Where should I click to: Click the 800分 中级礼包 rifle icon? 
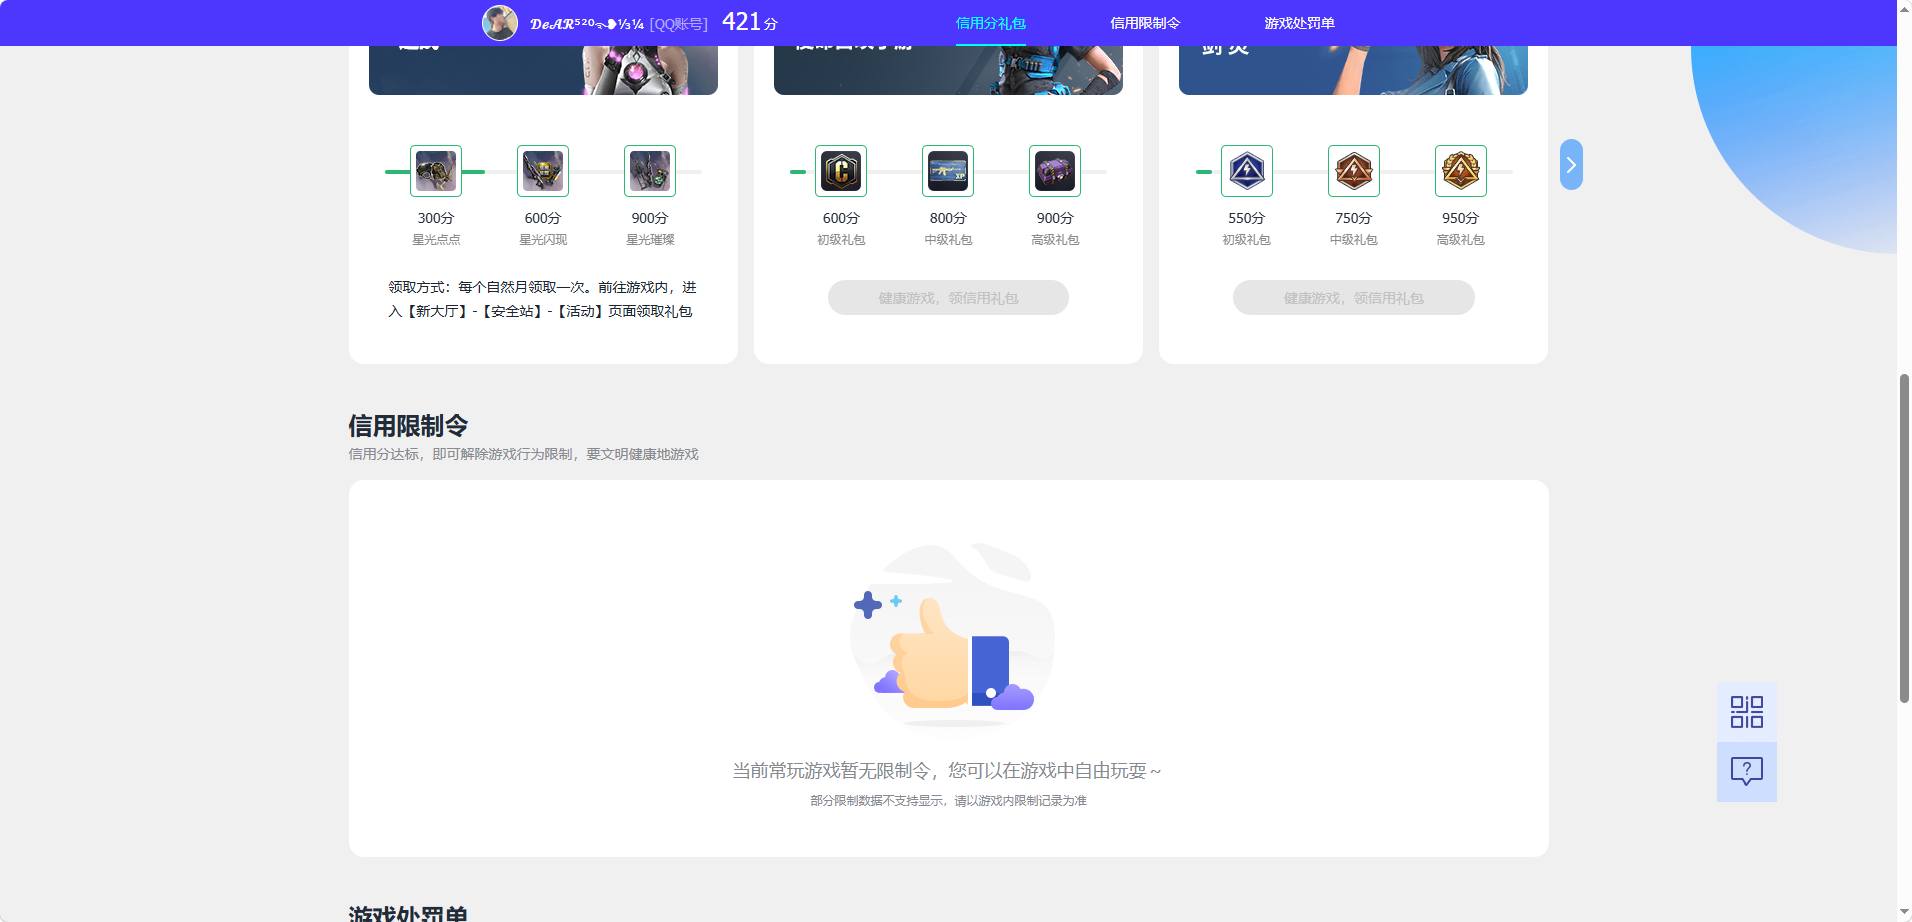[948, 171]
